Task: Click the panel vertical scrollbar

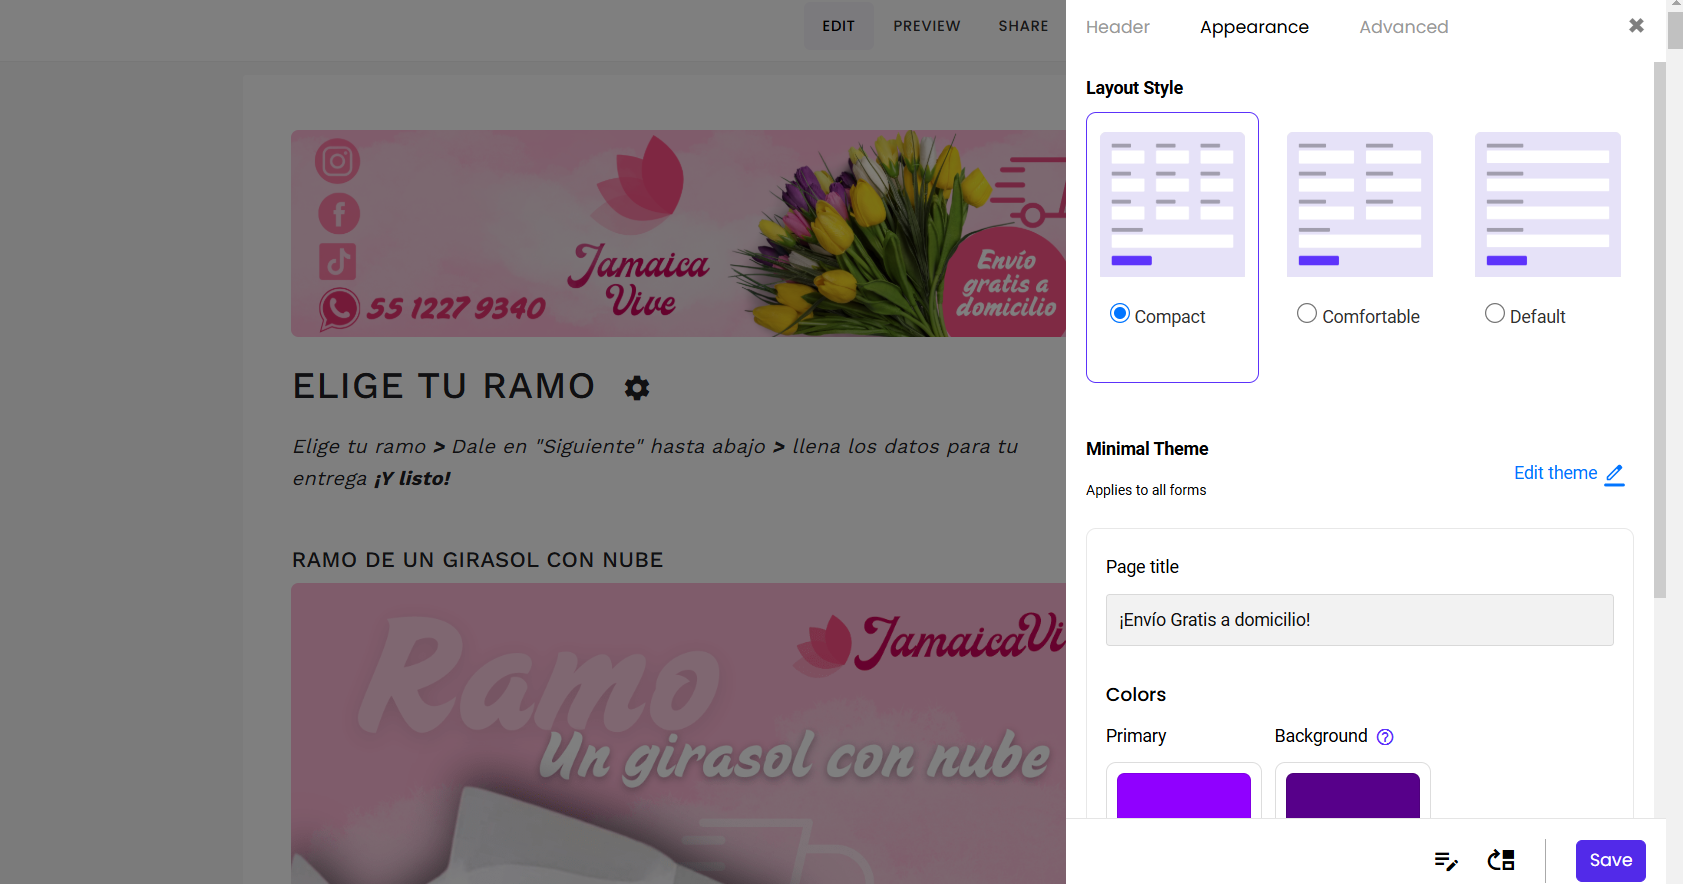Action: (1660, 330)
